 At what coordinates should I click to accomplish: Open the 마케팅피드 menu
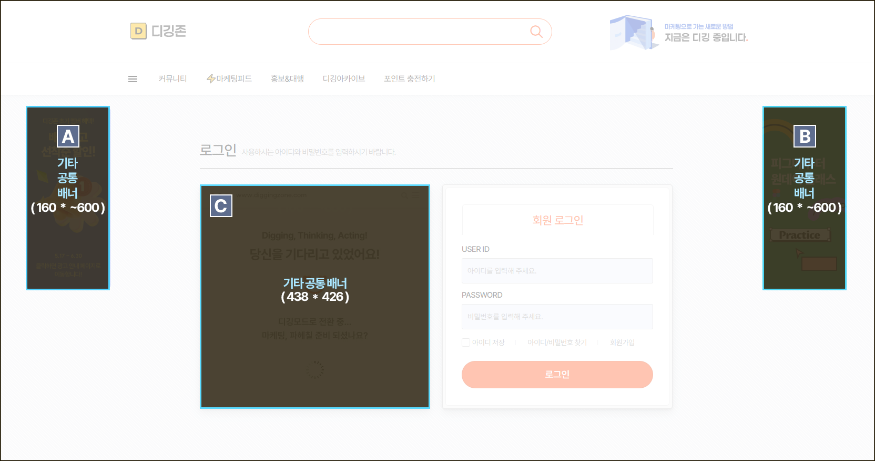pos(234,79)
